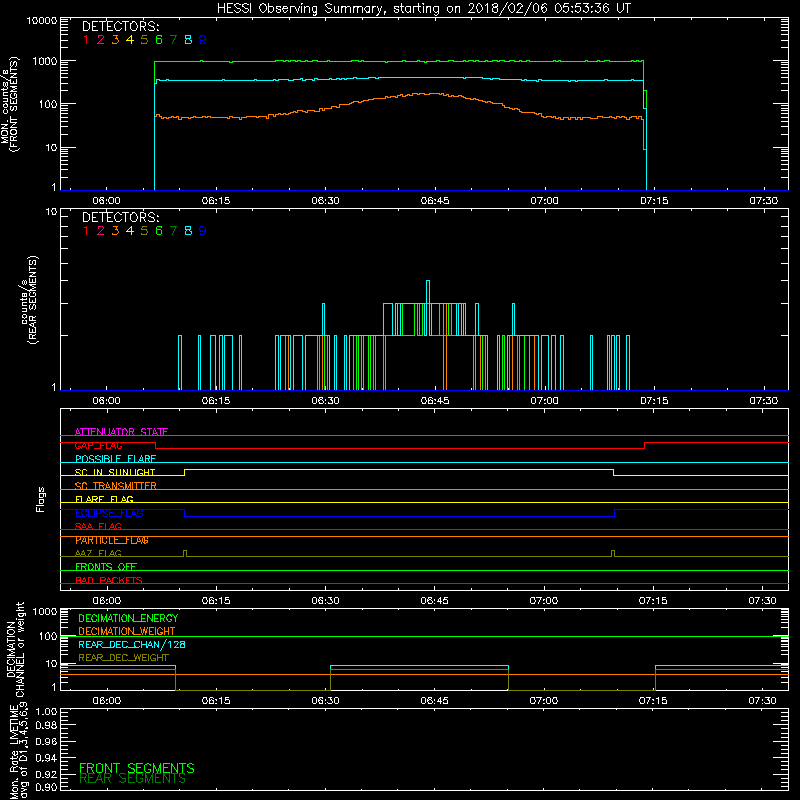Click the 1000 y-axis tick on the front segments plot
Image resolution: width=800 pixels, height=800 pixels.
tap(45, 62)
